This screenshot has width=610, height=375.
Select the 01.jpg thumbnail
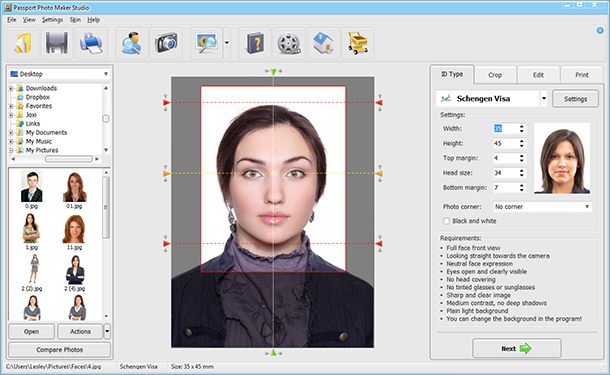74,189
